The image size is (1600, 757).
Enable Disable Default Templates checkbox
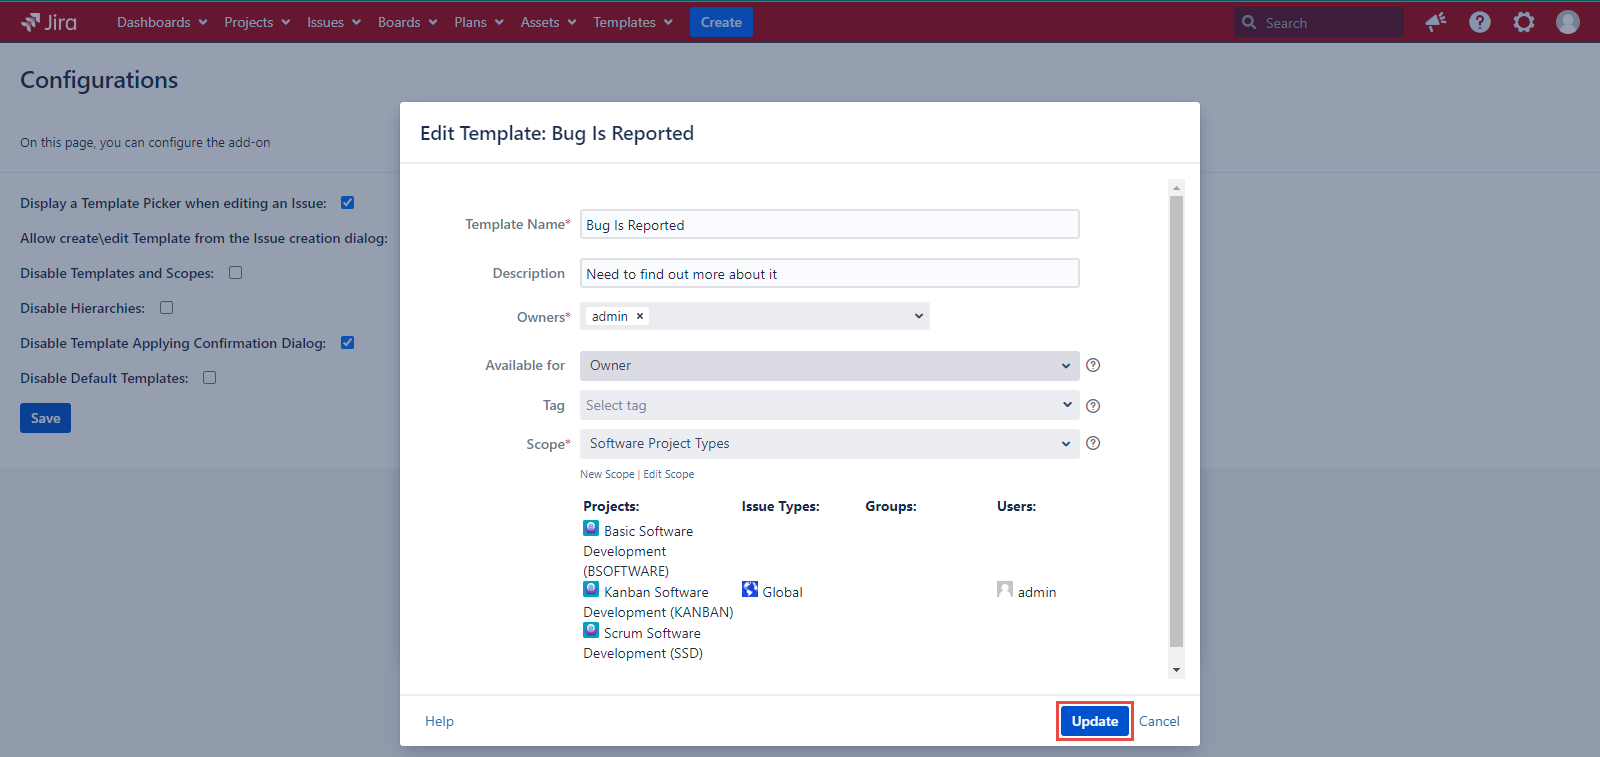(x=210, y=378)
